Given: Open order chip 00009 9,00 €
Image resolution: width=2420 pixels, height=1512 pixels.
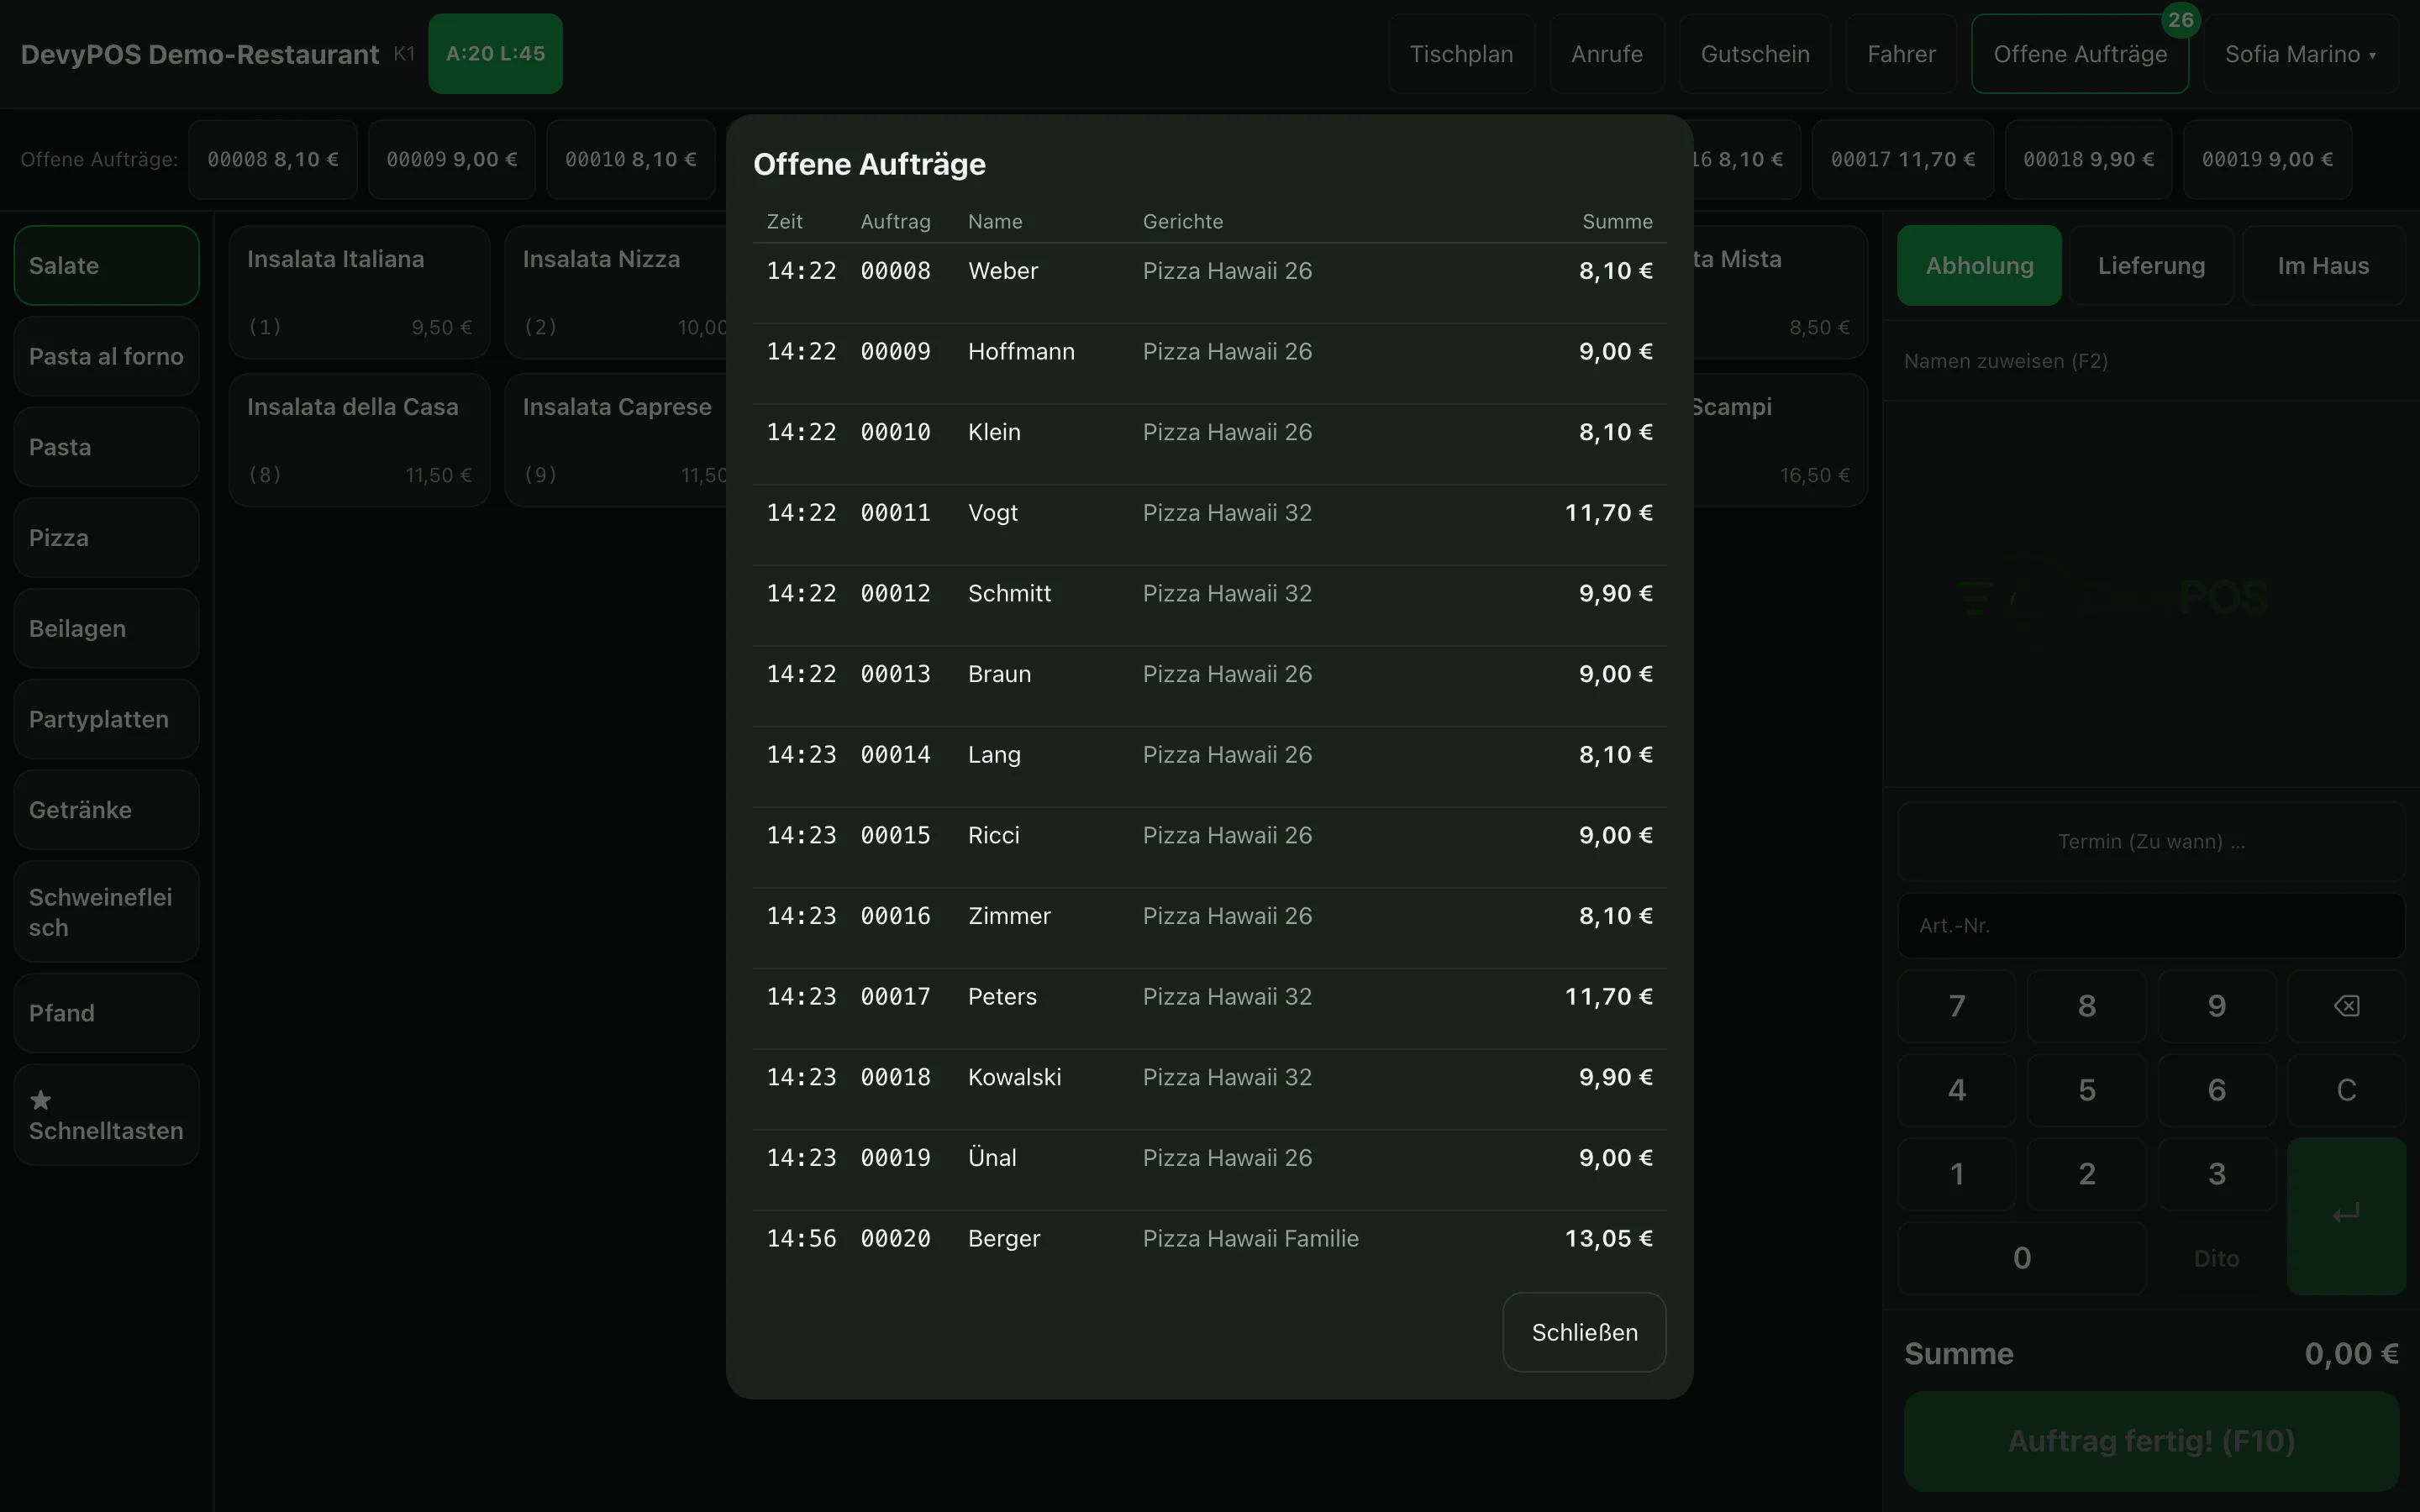Looking at the screenshot, I should (451, 160).
